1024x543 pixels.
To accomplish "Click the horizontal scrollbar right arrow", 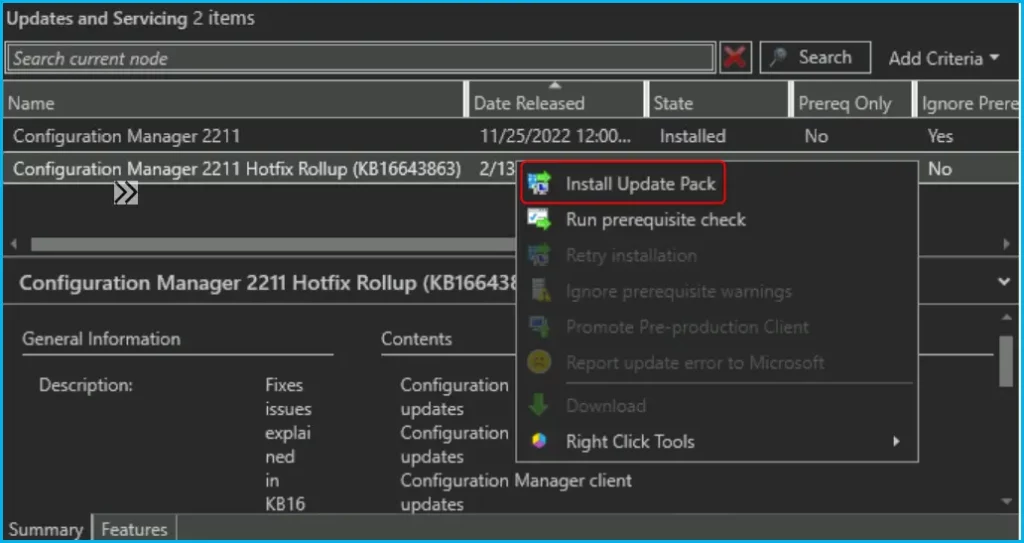I will pyautogui.click(x=1006, y=244).
